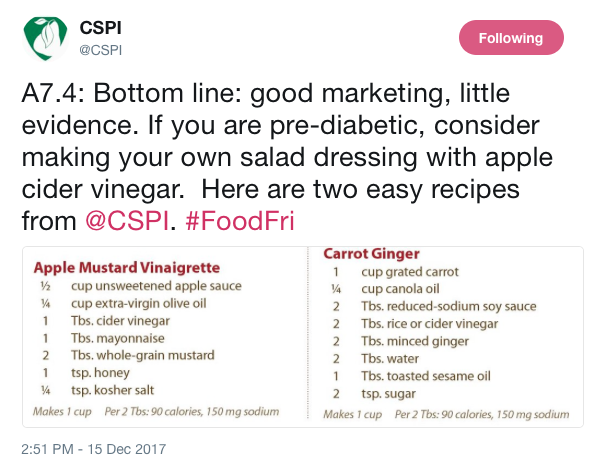Click the 'cup grated carrot' ingredient line
606x467 pixels.
pos(410,272)
